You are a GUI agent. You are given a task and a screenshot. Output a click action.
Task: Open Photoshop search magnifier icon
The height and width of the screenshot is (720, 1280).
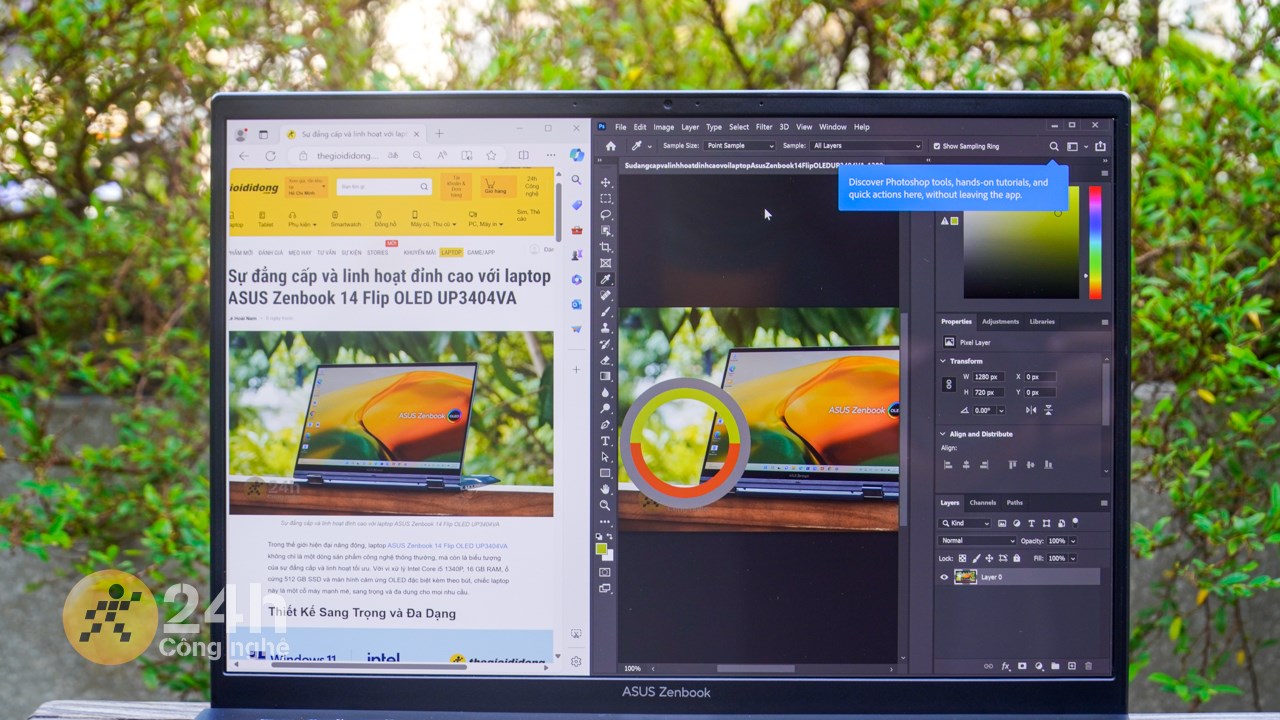1053,146
